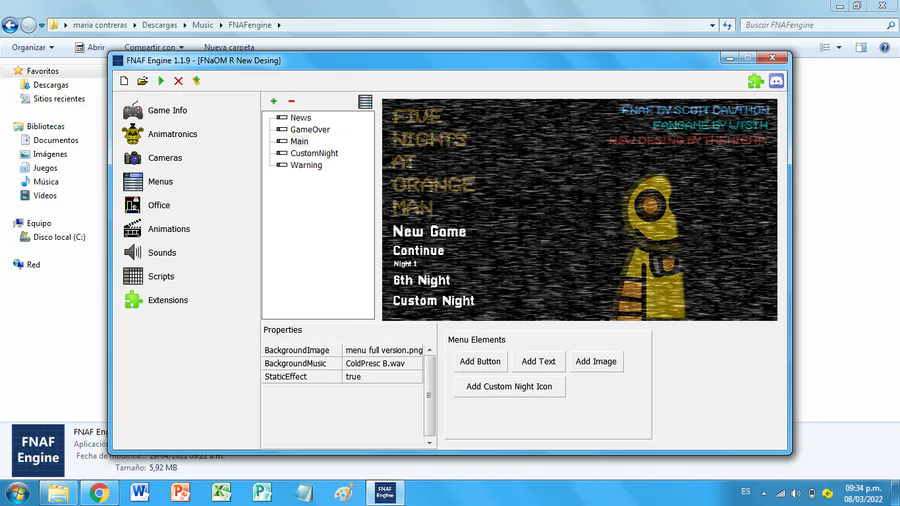Click the Windows Start button
The height and width of the screenshot is (506, 900).
click(x=18, y=493)
